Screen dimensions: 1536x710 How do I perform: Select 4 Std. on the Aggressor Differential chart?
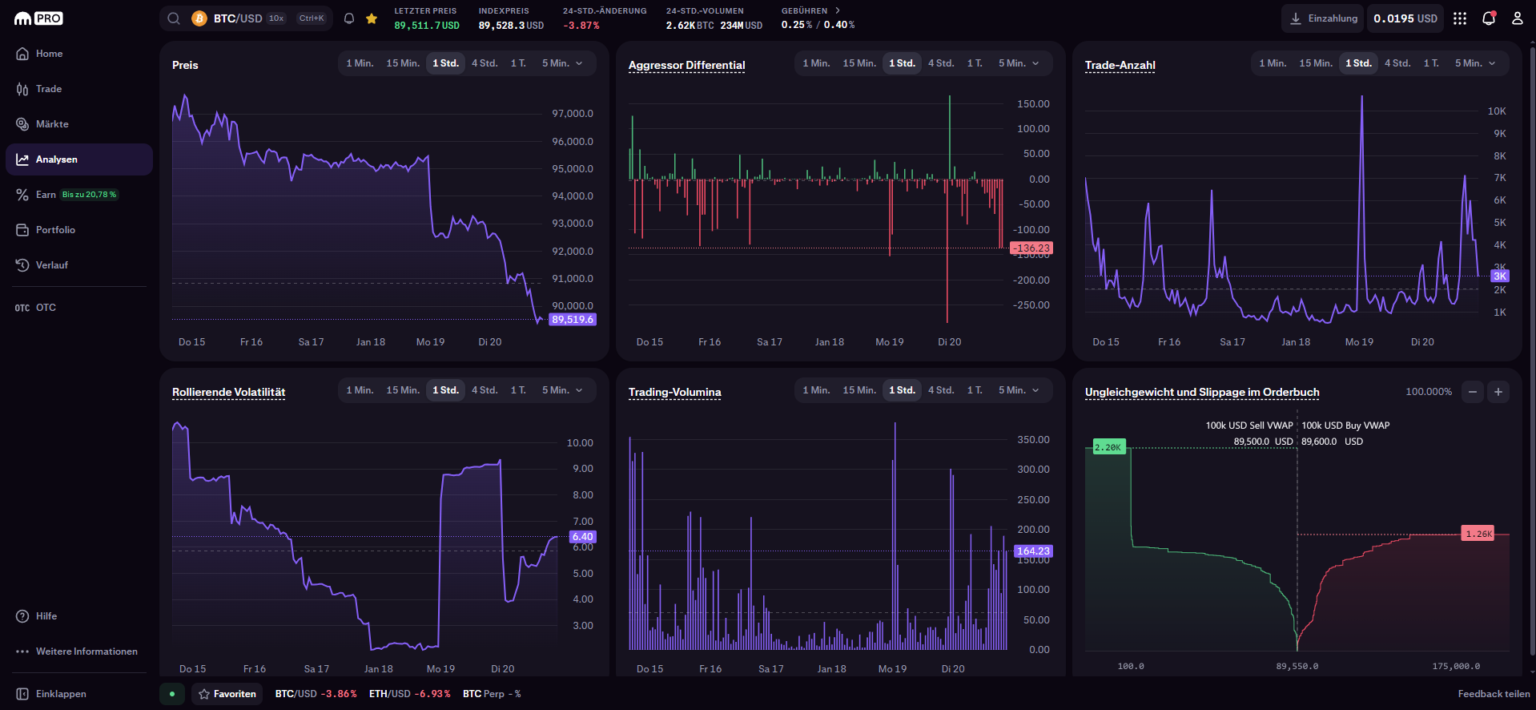click(940, 62)
